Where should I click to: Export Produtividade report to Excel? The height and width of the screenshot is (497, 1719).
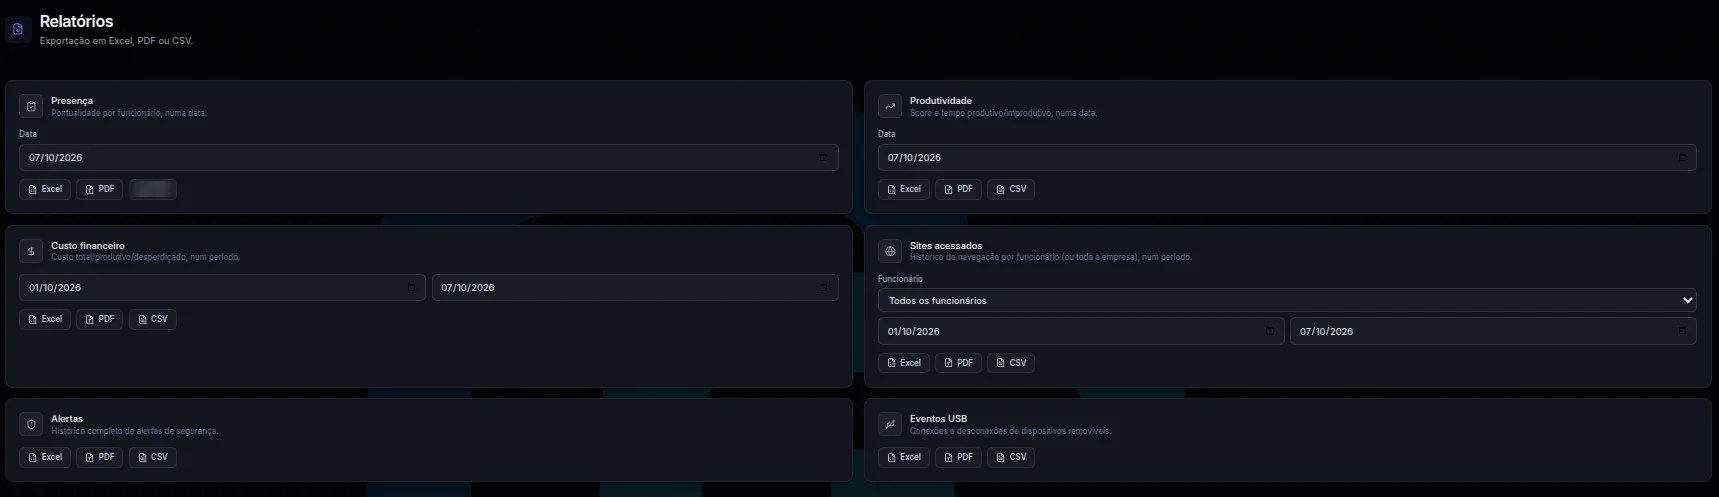904,189
